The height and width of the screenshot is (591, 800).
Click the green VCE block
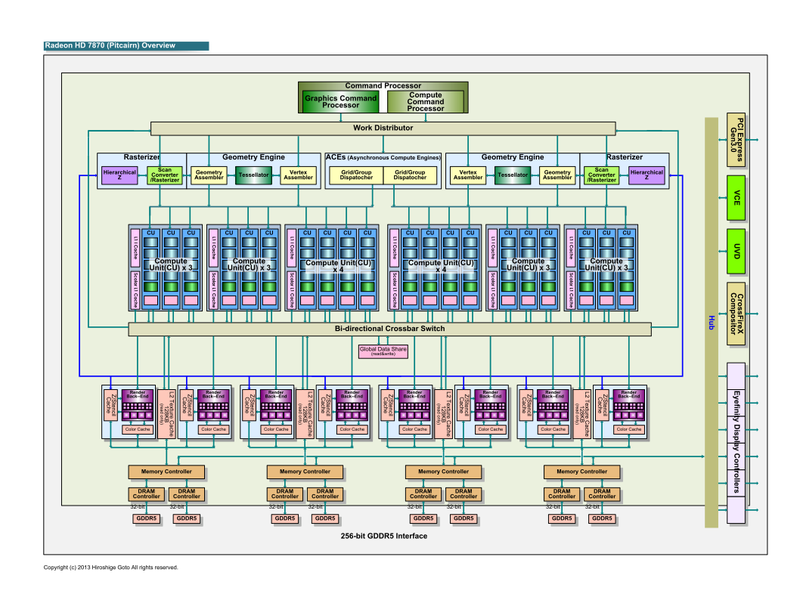click(x=736, y=197)
